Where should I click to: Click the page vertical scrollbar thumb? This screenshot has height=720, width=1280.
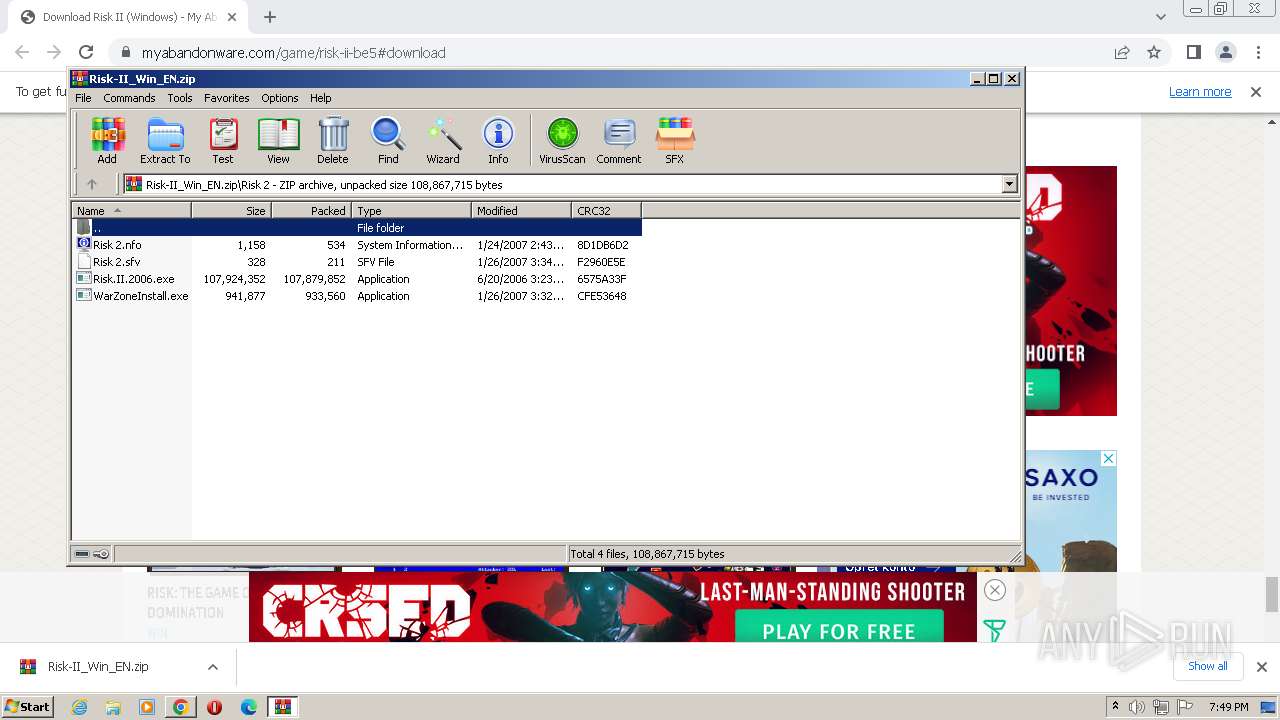tap(1272, 594)
